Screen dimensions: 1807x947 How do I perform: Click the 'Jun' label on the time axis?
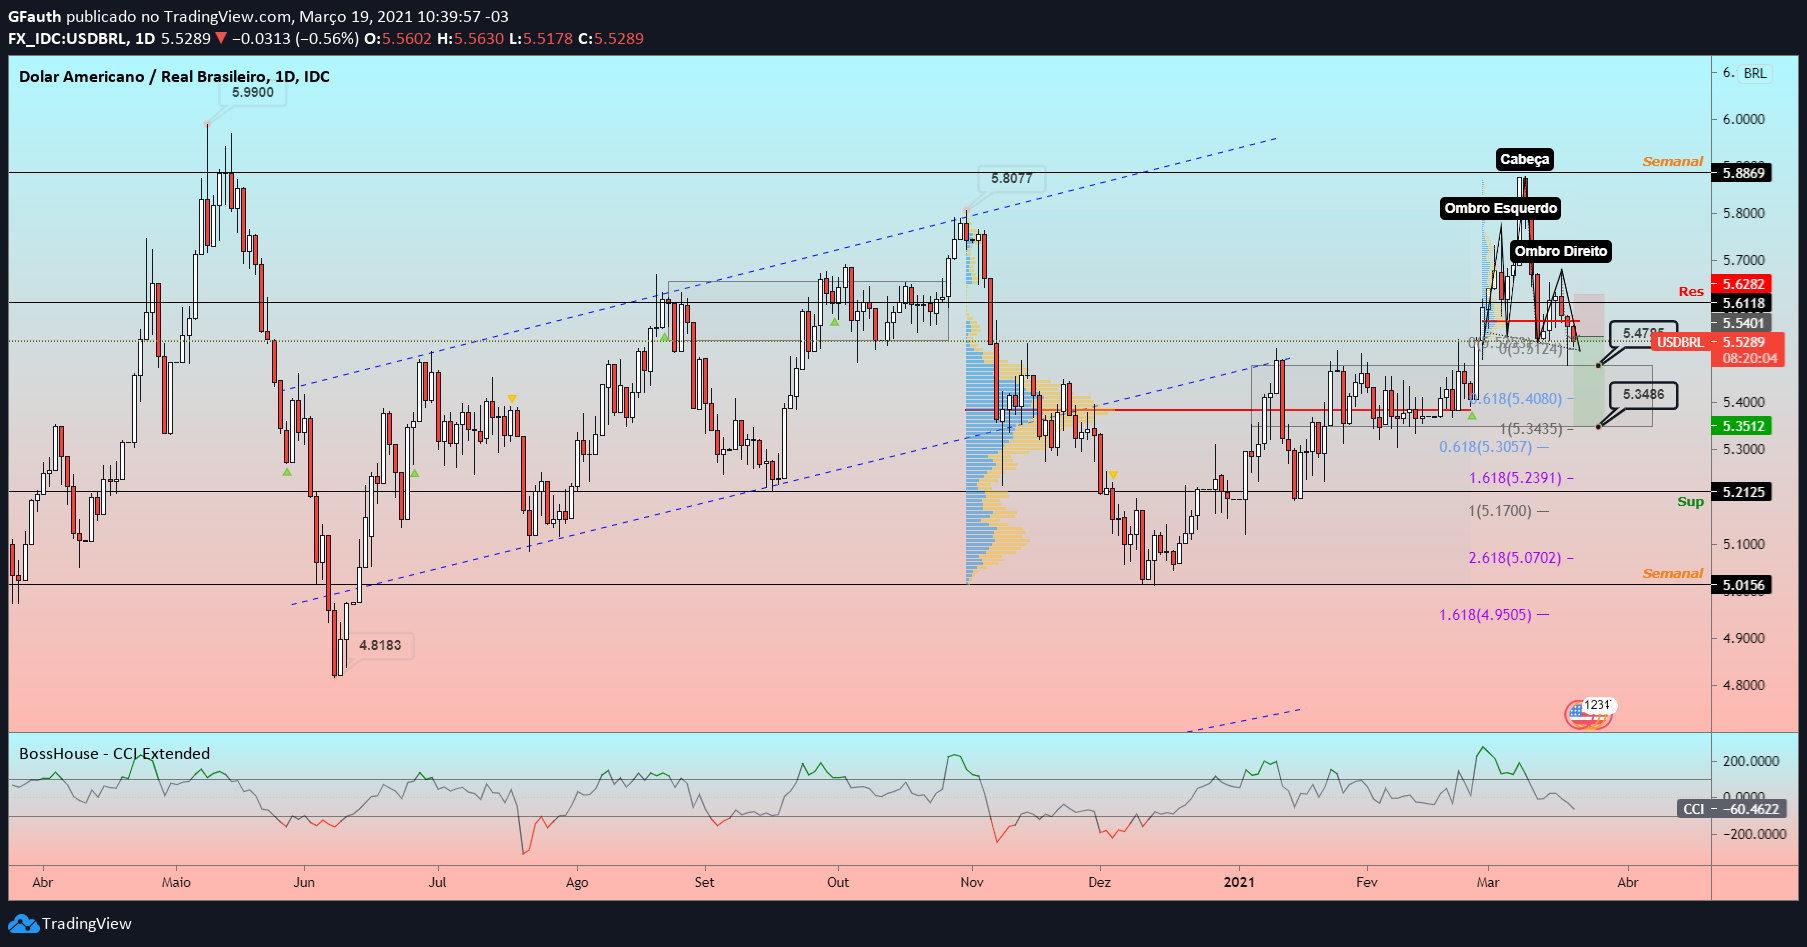(304, 883)
